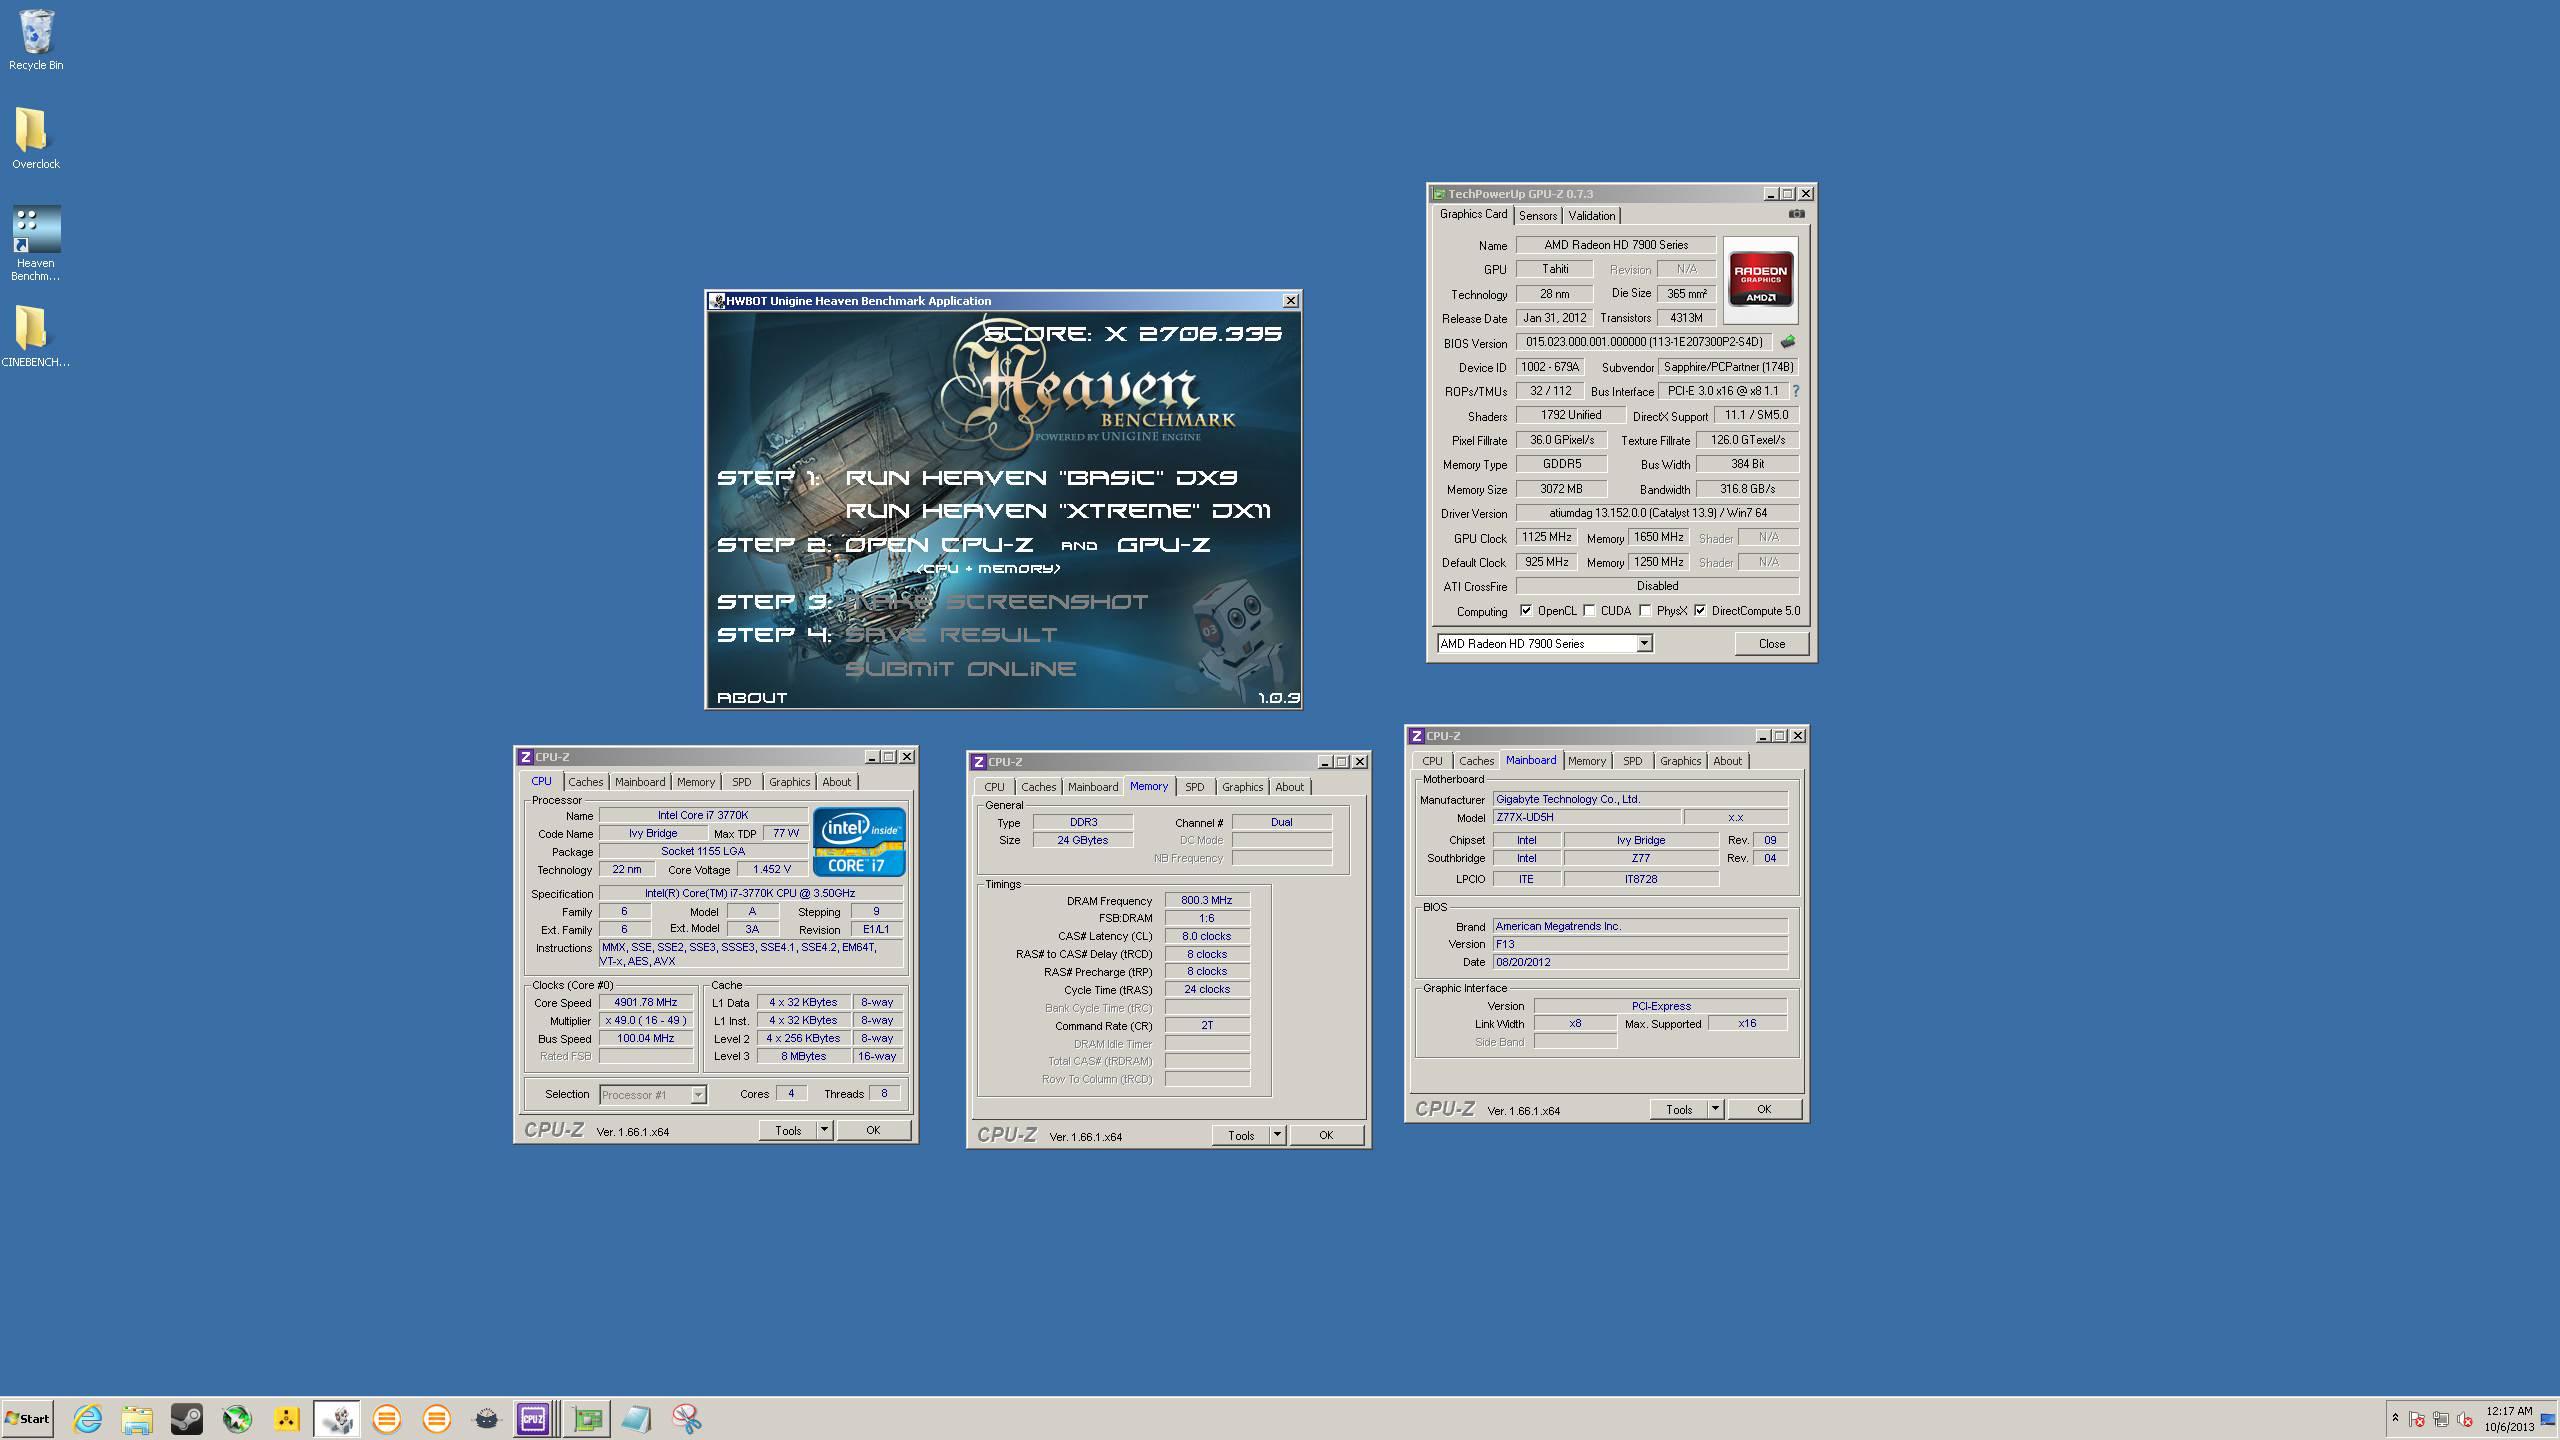Click Save Result in Heaven Benchmark
The width and height of the screenshot is (2560, 1440).
(x=951, y=635)
